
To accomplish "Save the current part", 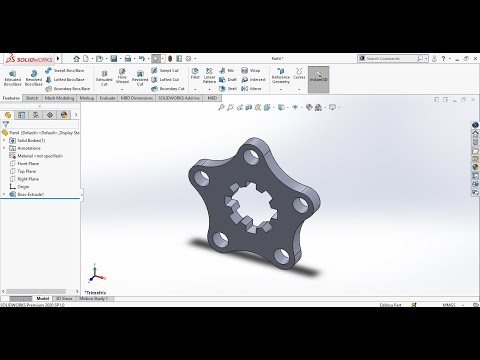I will click(114, 59).
